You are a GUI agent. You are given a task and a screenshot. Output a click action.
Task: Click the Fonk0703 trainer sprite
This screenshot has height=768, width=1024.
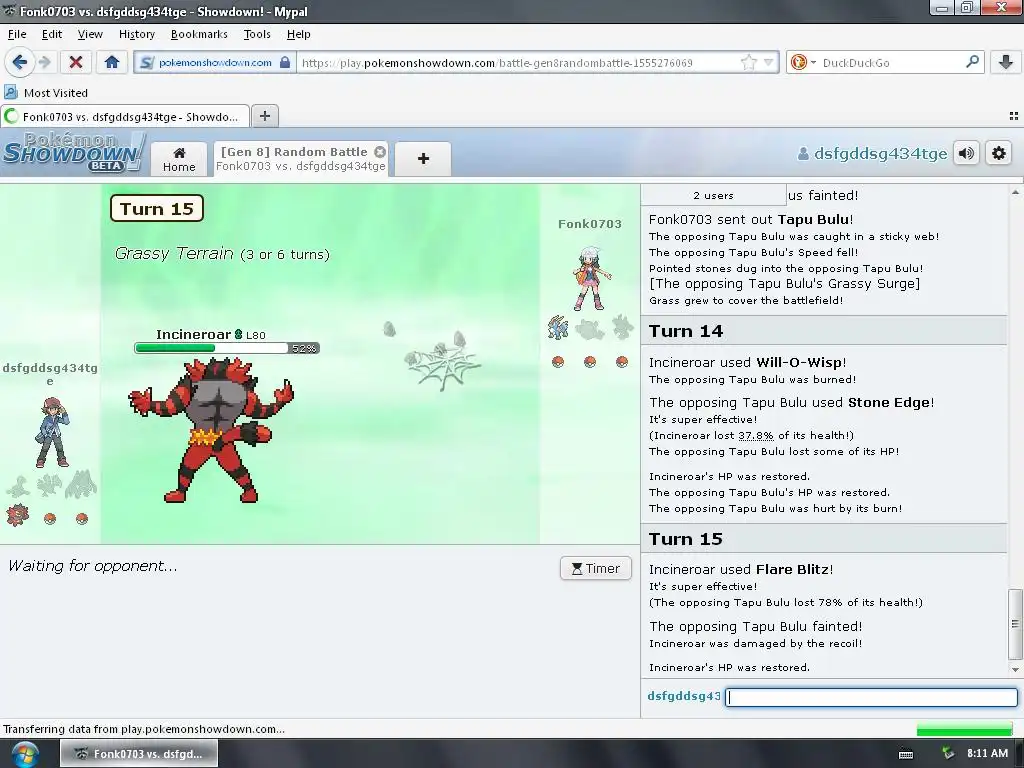[592, 278]
